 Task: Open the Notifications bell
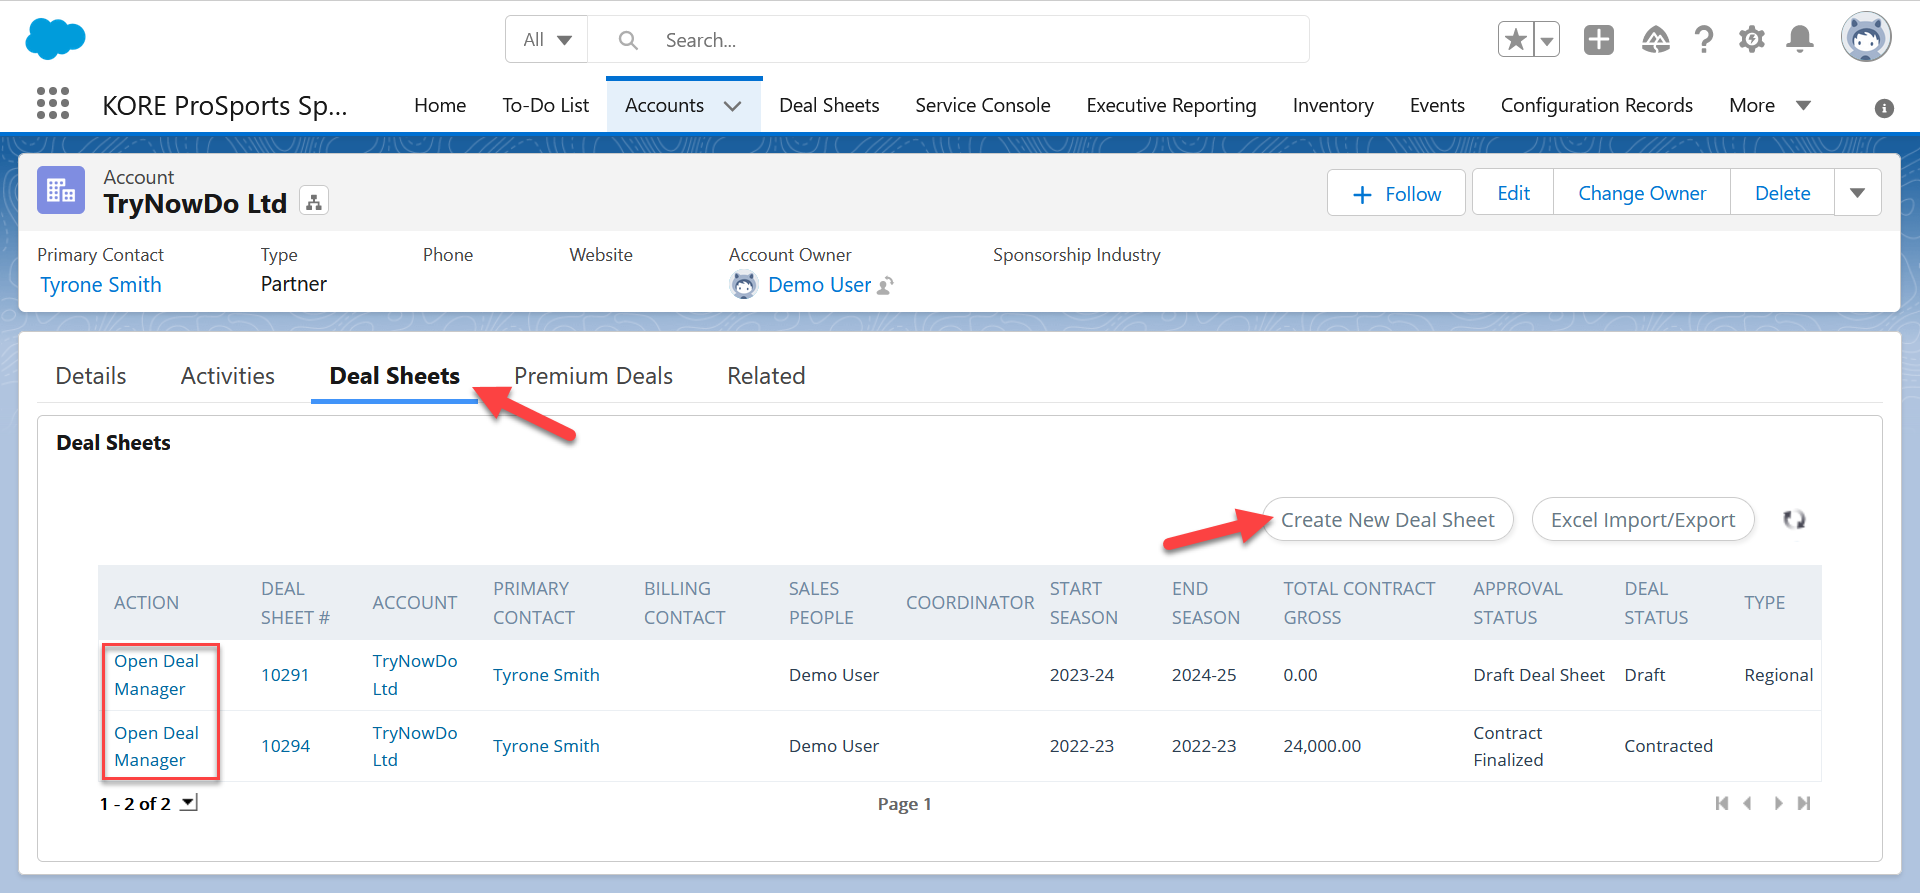coord(1800,40)
